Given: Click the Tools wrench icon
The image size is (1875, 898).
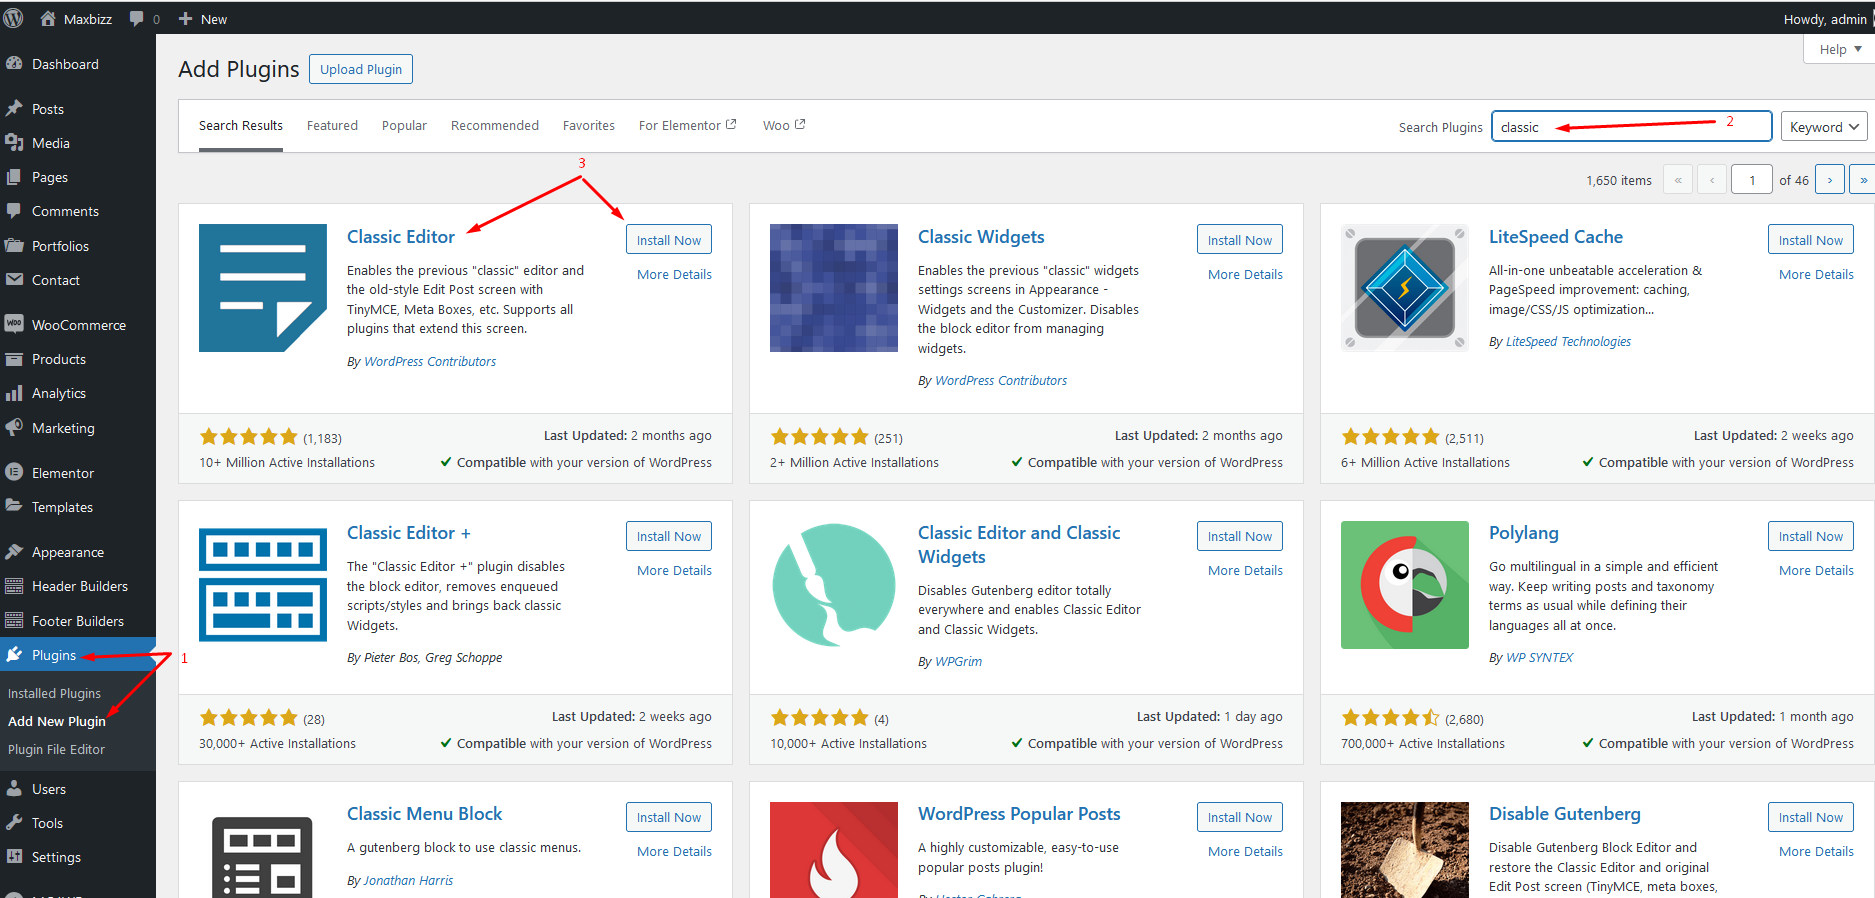Looking at the screenshot, I should click(14, 823).
